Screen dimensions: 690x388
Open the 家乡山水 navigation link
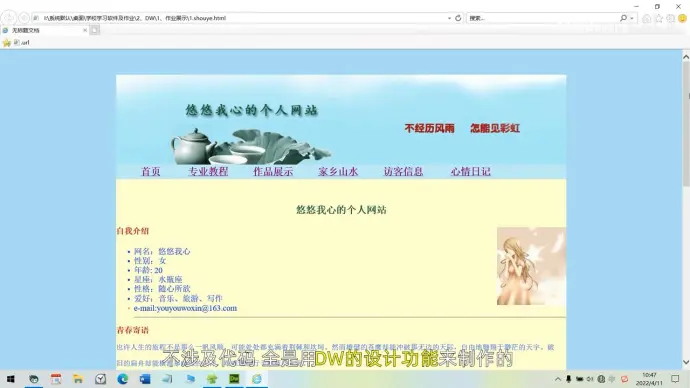338,172
